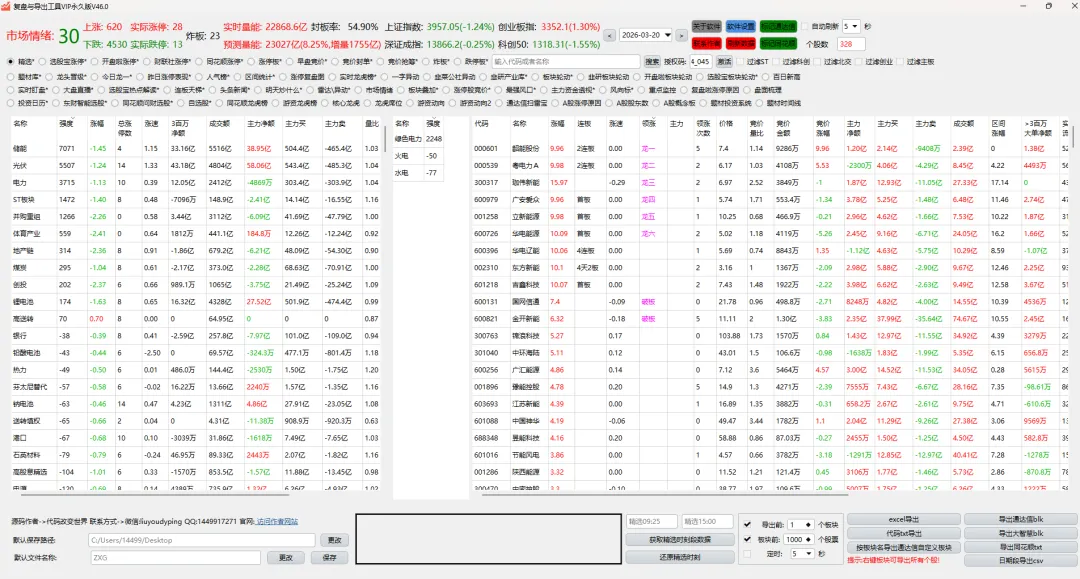Toggle the 过滤科创 checkbox

777,62
